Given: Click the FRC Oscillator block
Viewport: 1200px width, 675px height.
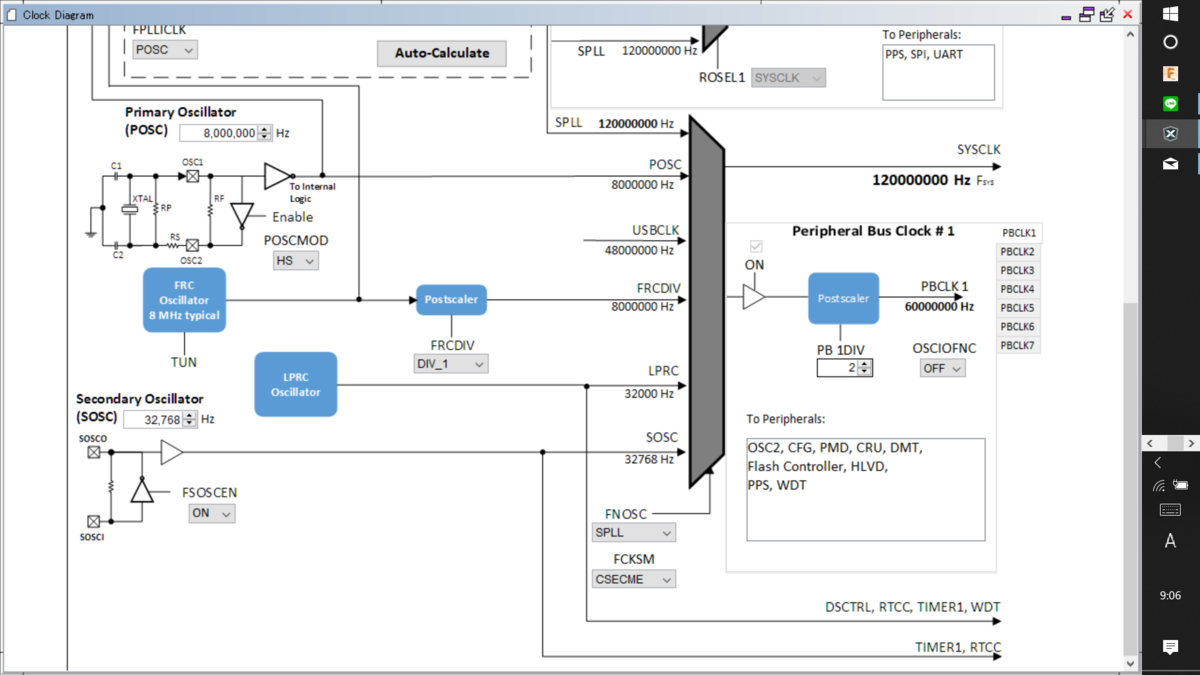Looking at the screenshot, I should click(x=184, y=300).
